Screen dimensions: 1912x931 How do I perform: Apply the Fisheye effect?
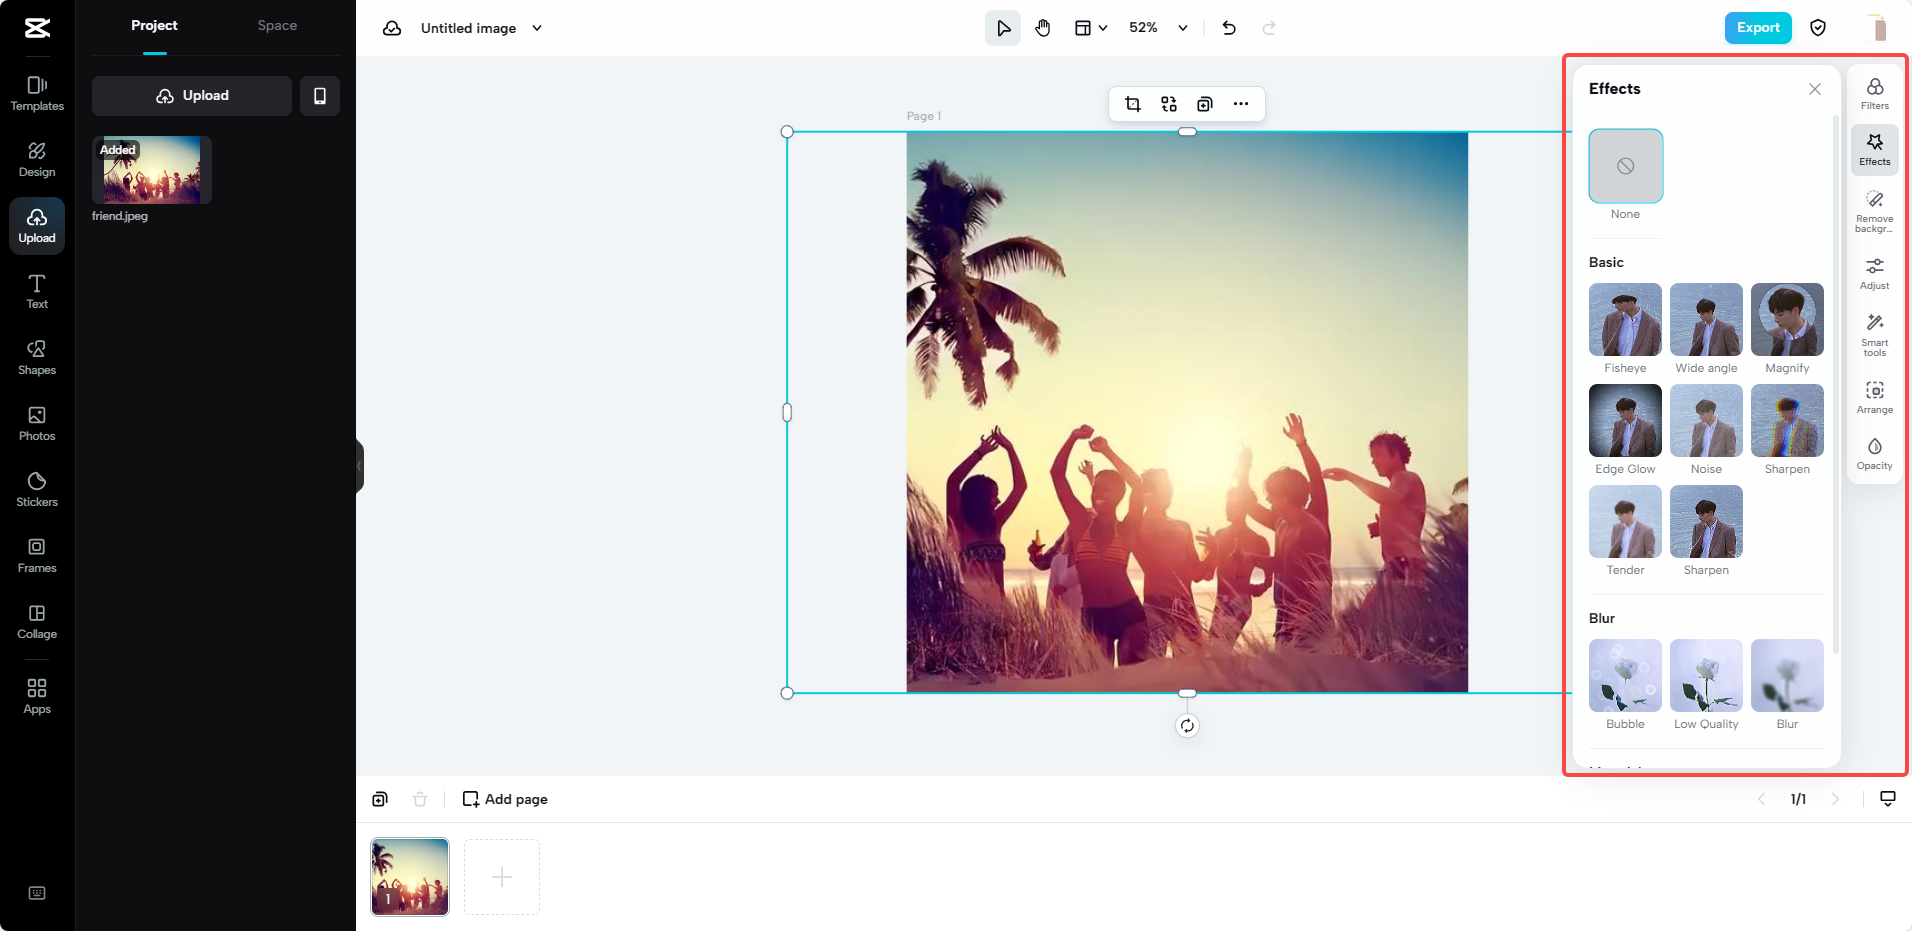point(1624,320)
